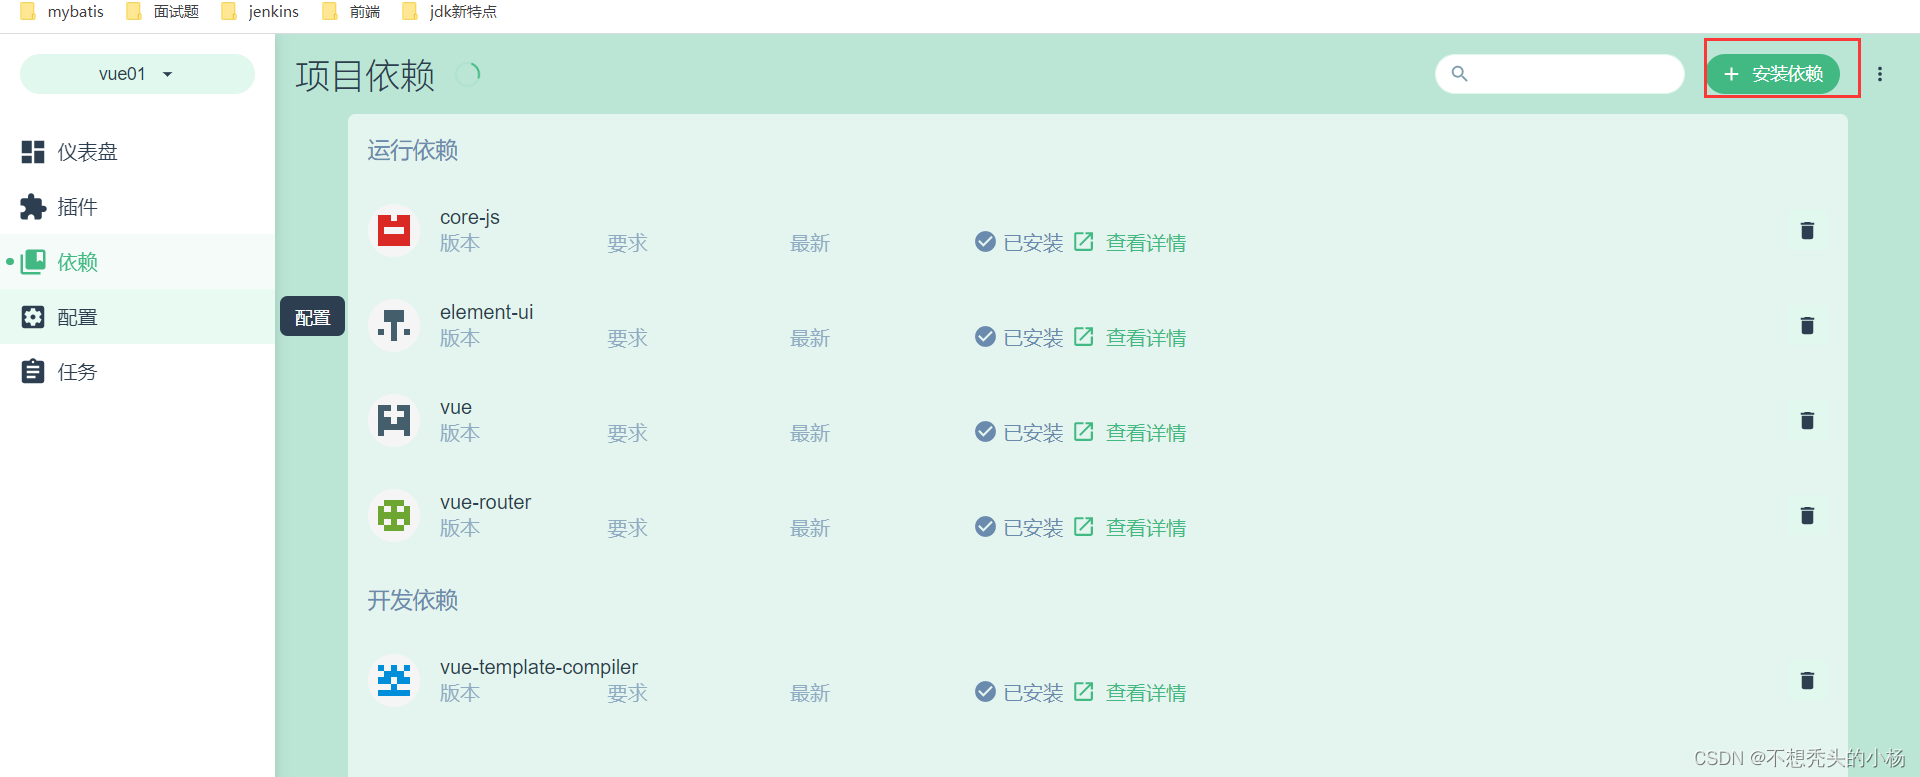Delete the core-js dependency
This screenshot has height=777, width=1920.
click(1807, 231)
